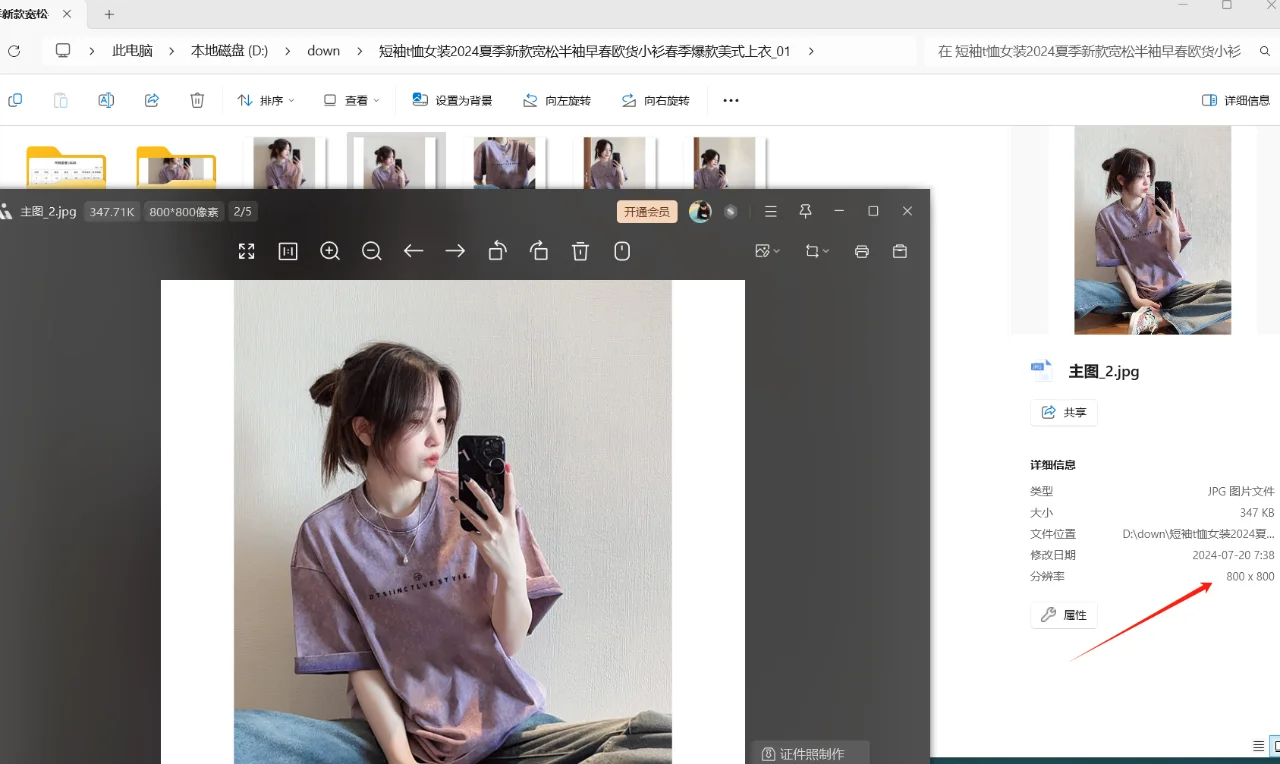
Task: Select the 主图_2.jpg preview thumbnail
Action: [1152, 229]
